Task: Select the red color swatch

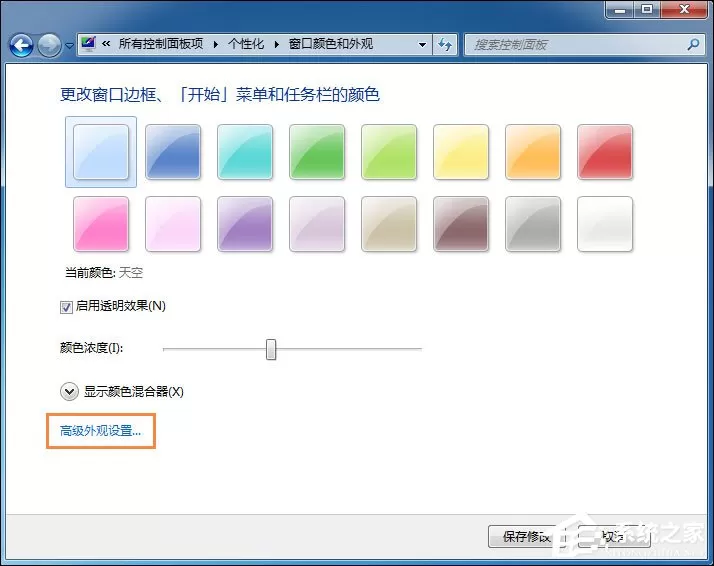Action: tap(605, 152)
